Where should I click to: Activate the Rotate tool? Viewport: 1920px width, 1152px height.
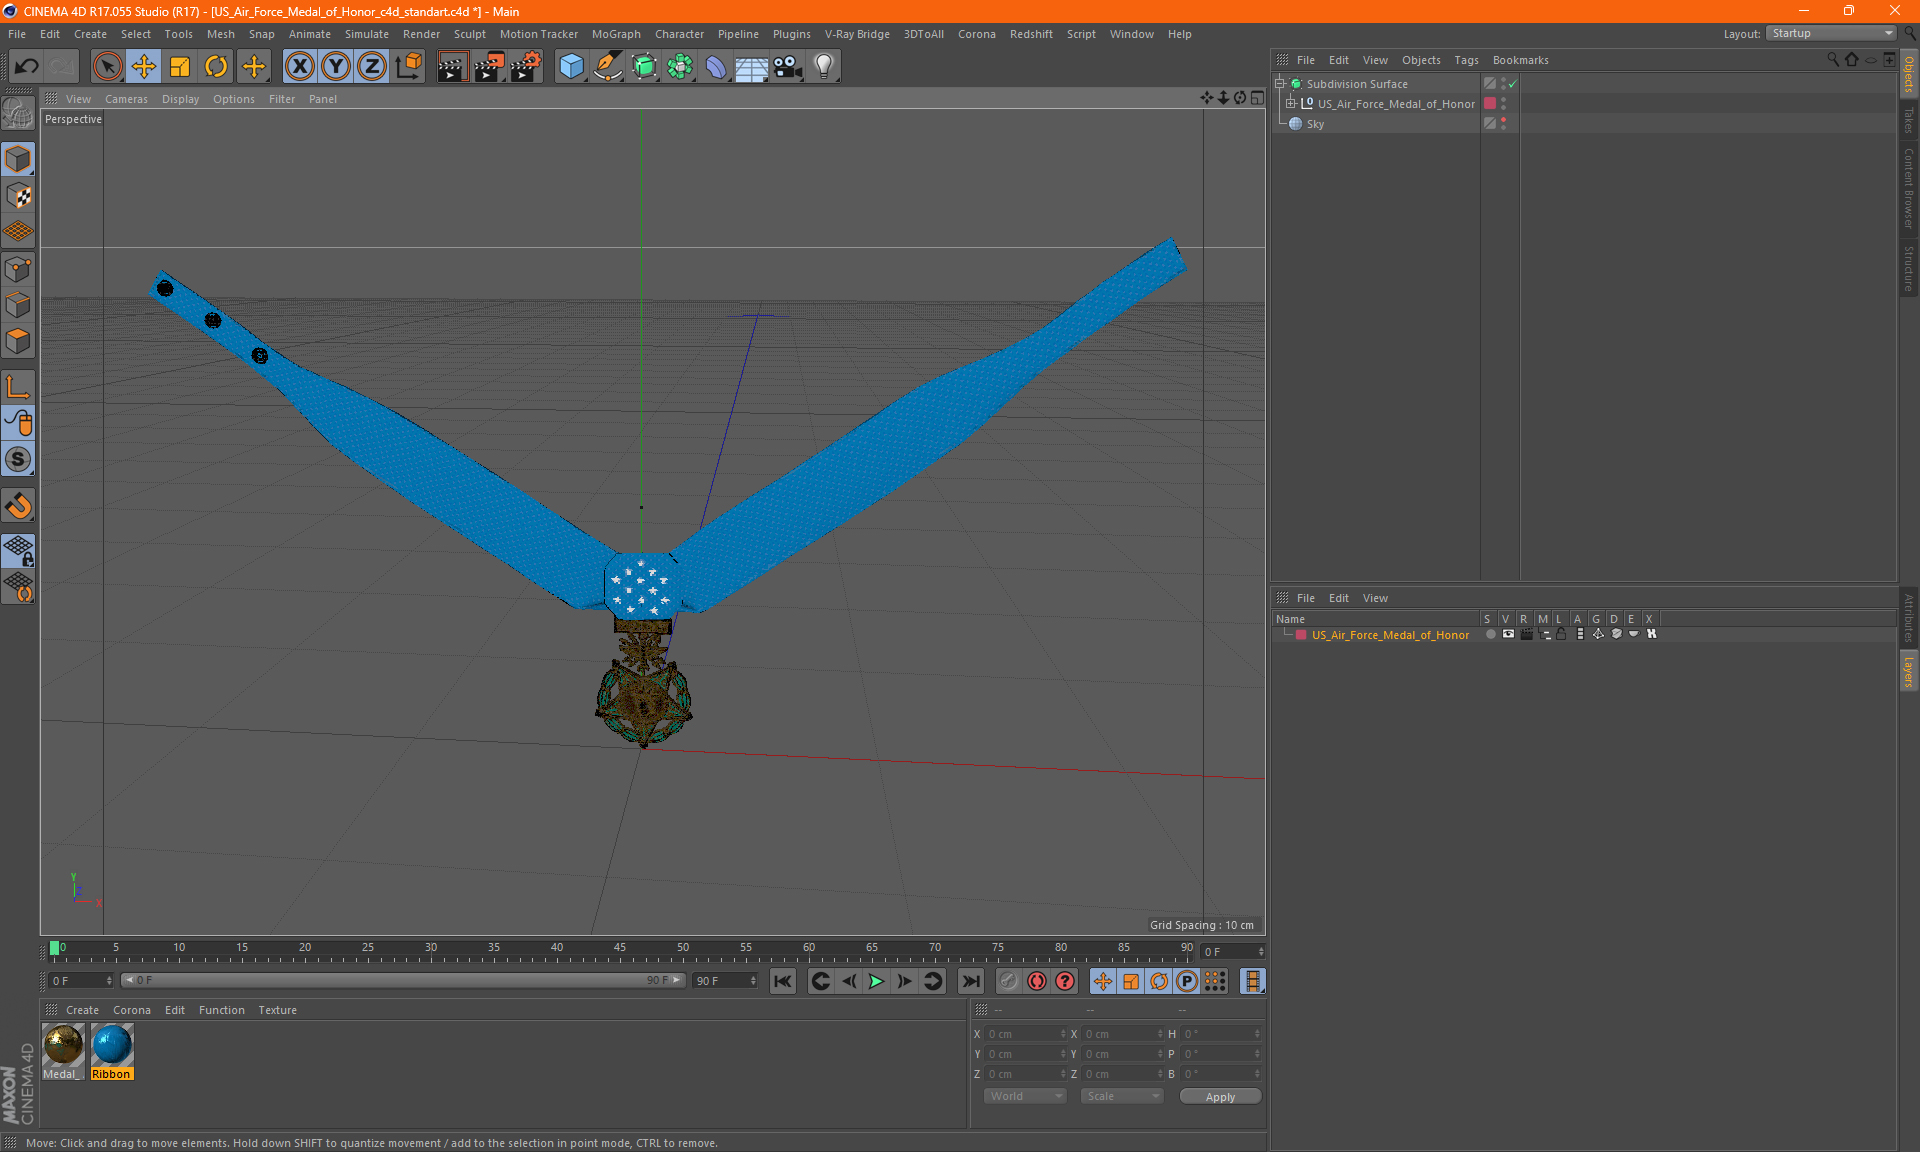pyautogui.click(x=216, y=67)
